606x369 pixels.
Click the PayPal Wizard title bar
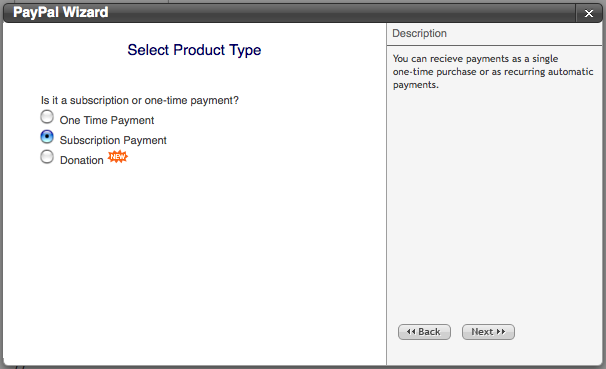[x=289, y=13]
